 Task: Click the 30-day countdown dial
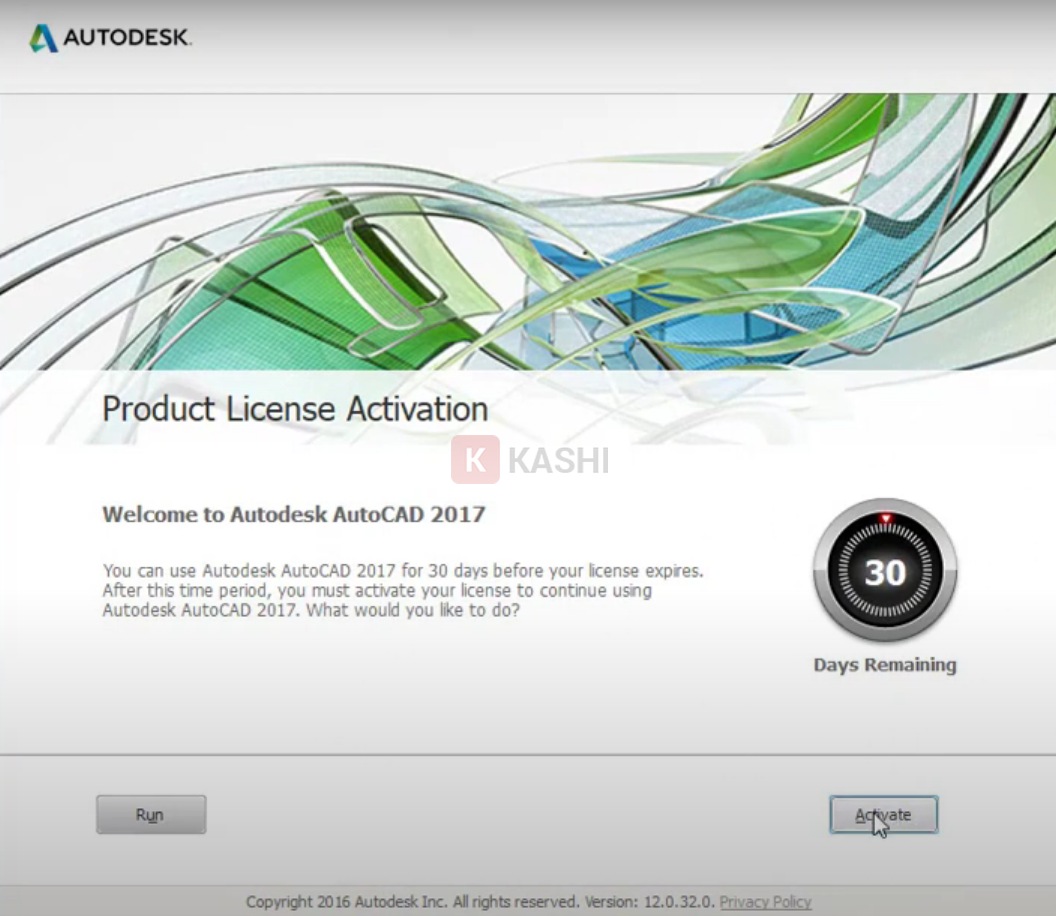click(x=884, y=570)
